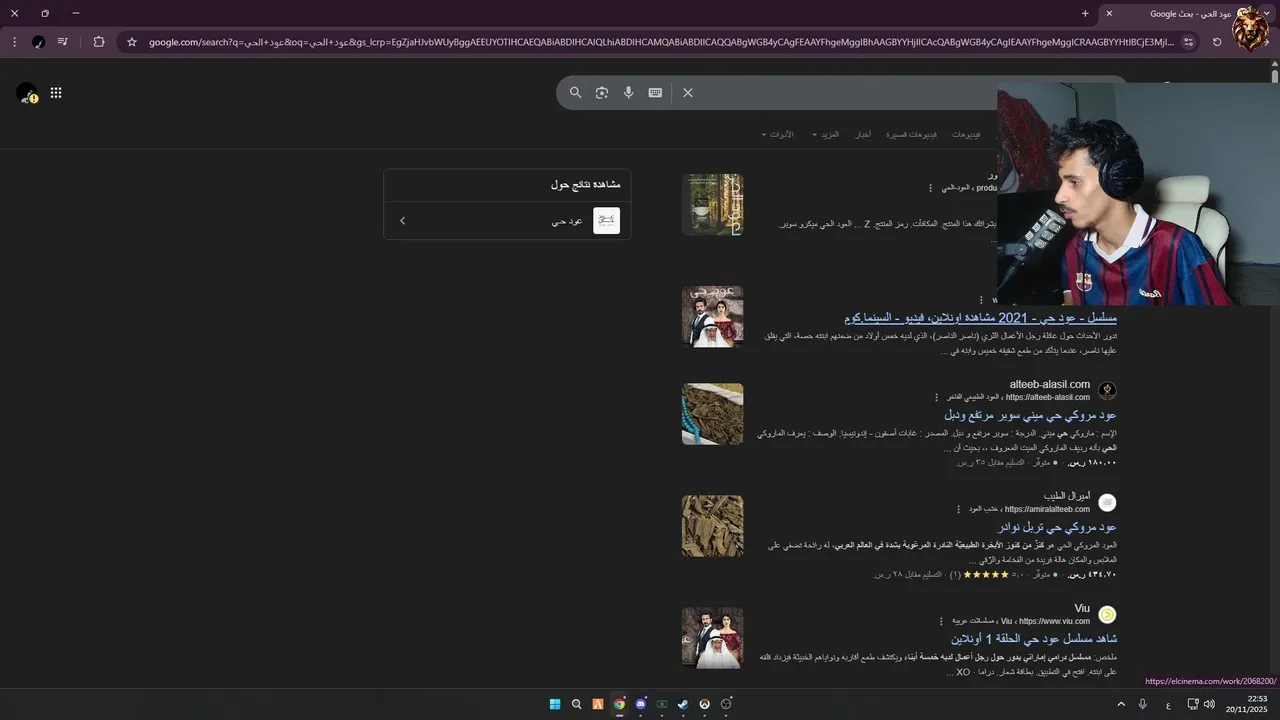Show hidden system tray icons

1121,704
